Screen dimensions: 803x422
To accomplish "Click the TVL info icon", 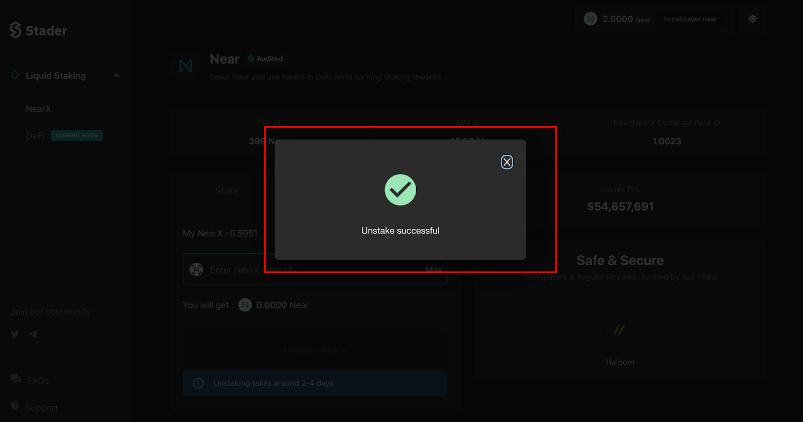I will click(x=277, y=123).
